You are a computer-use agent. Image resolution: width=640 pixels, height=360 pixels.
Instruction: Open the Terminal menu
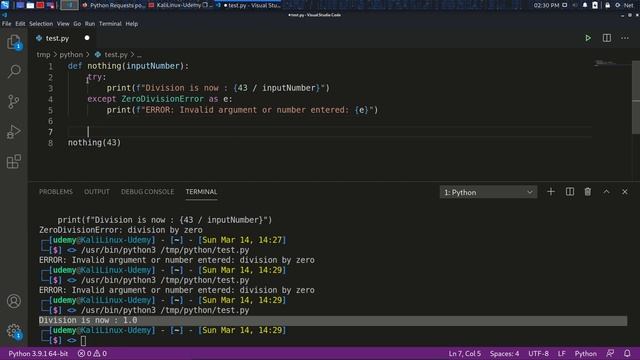(110, 24)
